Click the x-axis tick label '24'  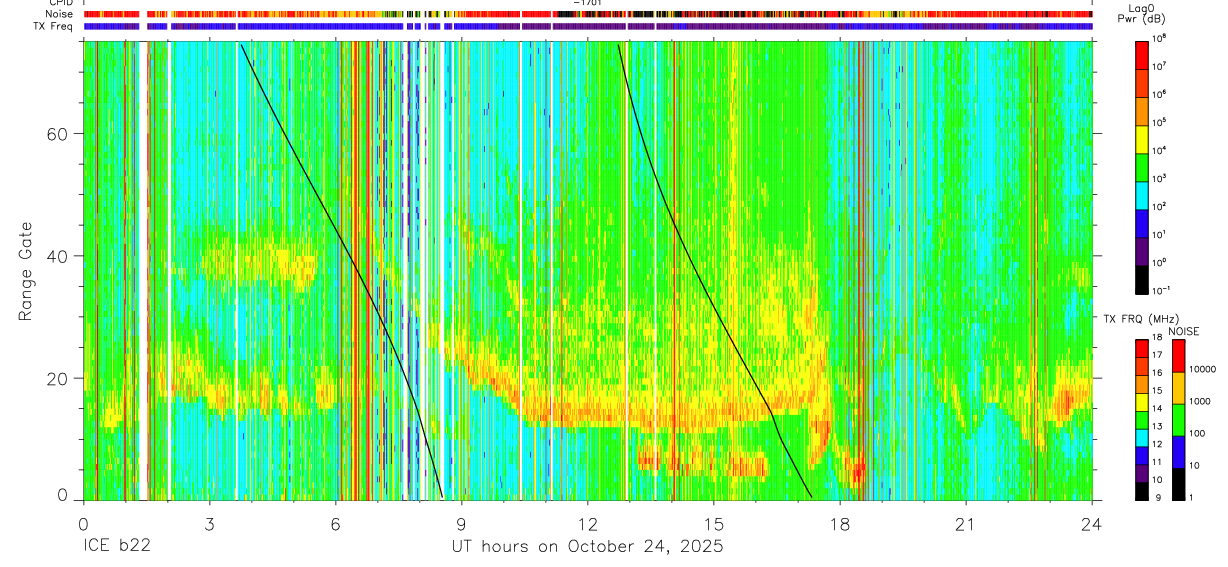click(1092, 524)
